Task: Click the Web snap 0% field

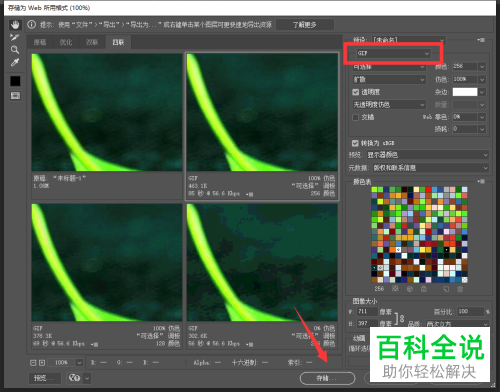Action: pyautogui.click(x=465, y=117)
